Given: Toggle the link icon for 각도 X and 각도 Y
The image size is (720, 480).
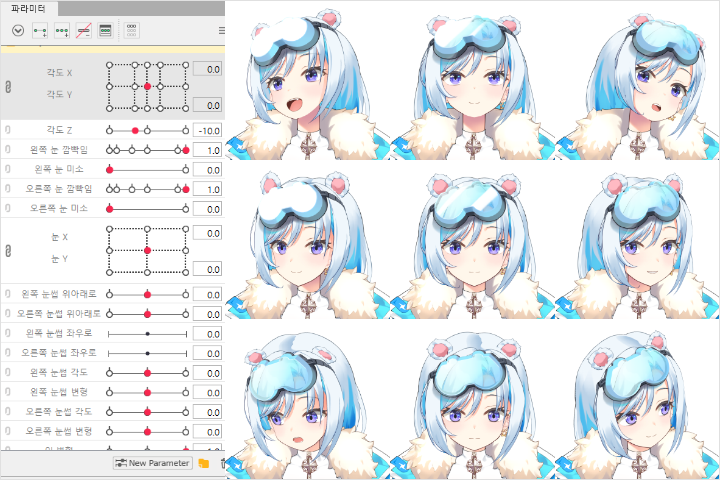Looking at the screenshot, I should (8, 86).
